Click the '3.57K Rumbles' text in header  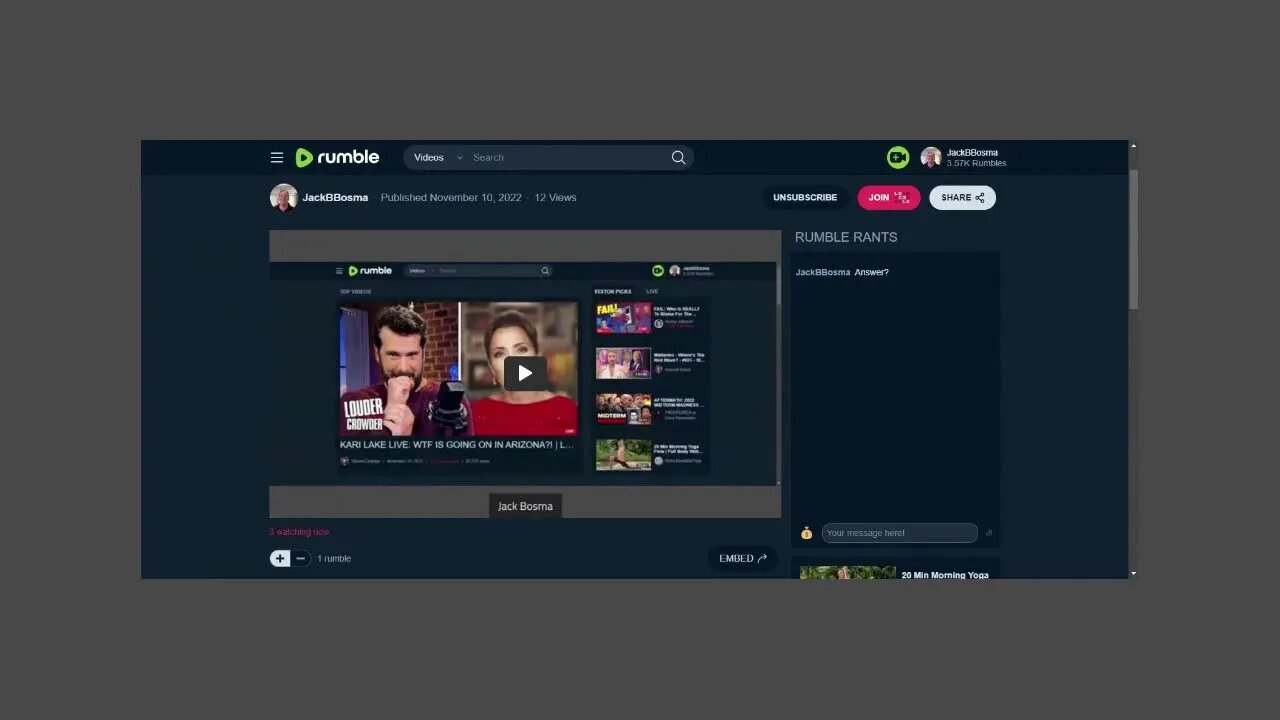977,163
